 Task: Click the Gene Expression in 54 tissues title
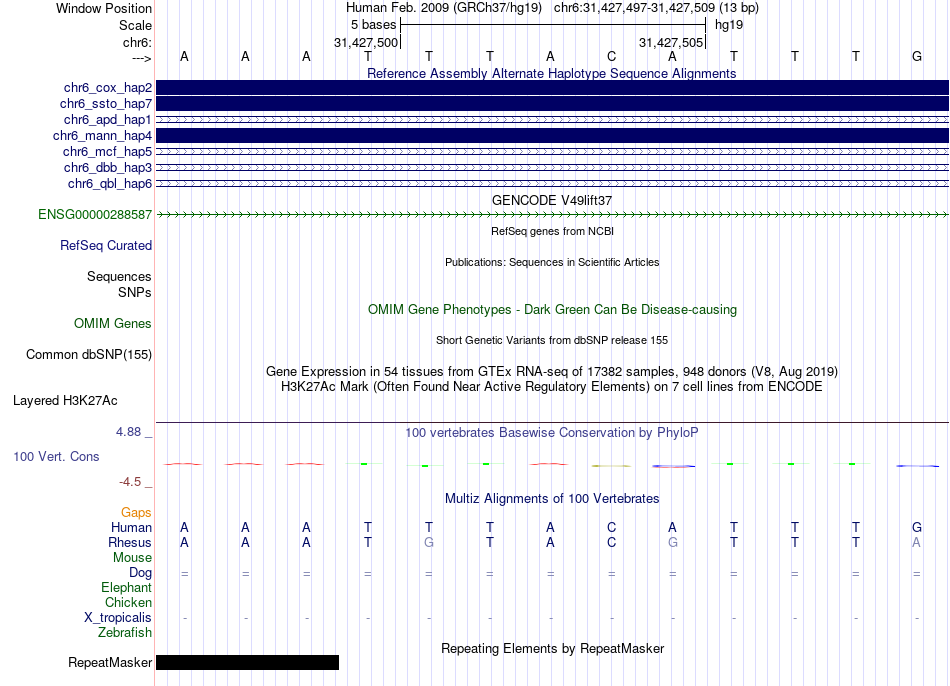click(x=552, y=371)
